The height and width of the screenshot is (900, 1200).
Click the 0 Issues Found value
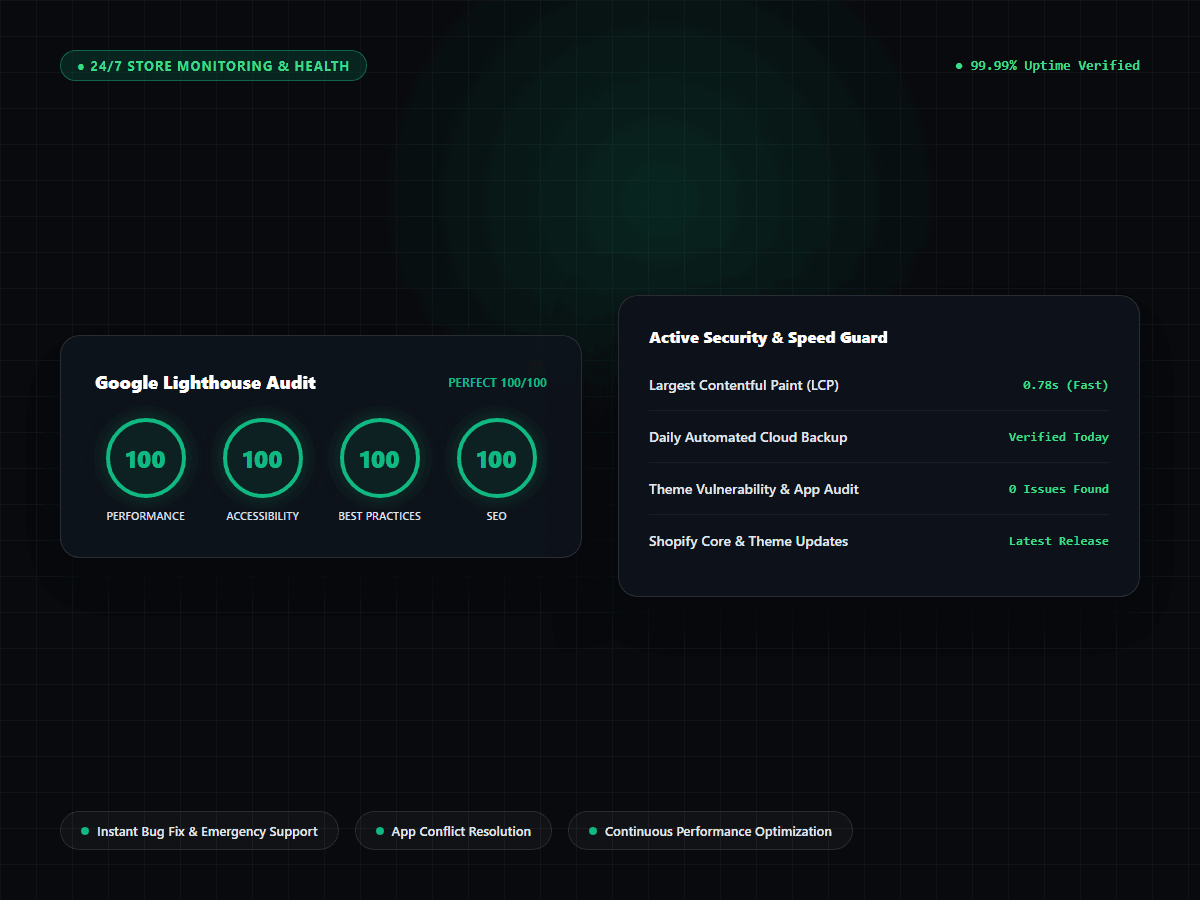[x=1059, y=489]
